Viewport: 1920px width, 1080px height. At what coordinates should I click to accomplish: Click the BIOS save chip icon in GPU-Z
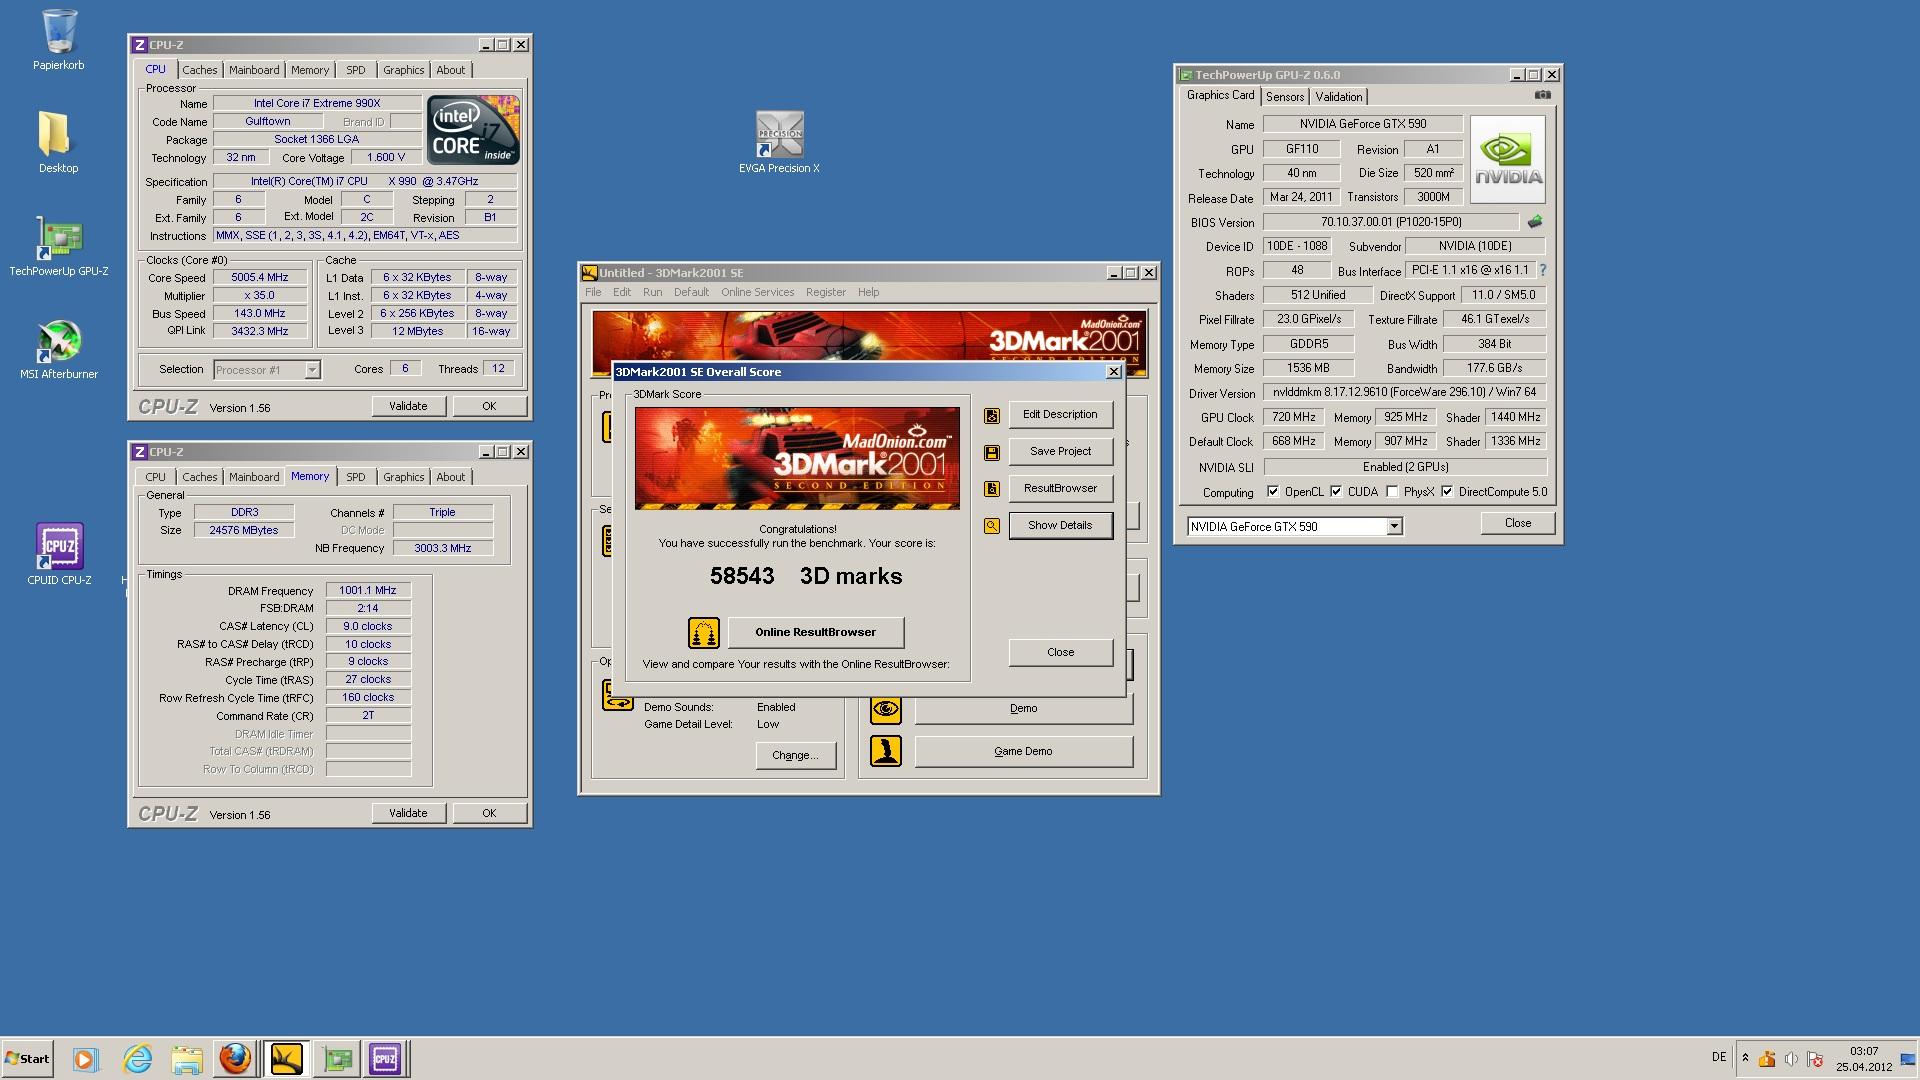[x=1535, y=222]
